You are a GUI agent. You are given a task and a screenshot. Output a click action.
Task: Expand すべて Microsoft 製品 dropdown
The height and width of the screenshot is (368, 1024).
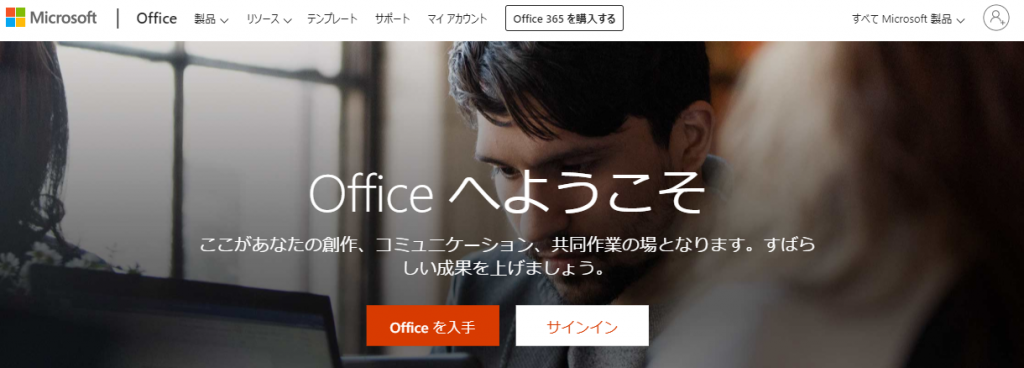click(x=908, y=19)
